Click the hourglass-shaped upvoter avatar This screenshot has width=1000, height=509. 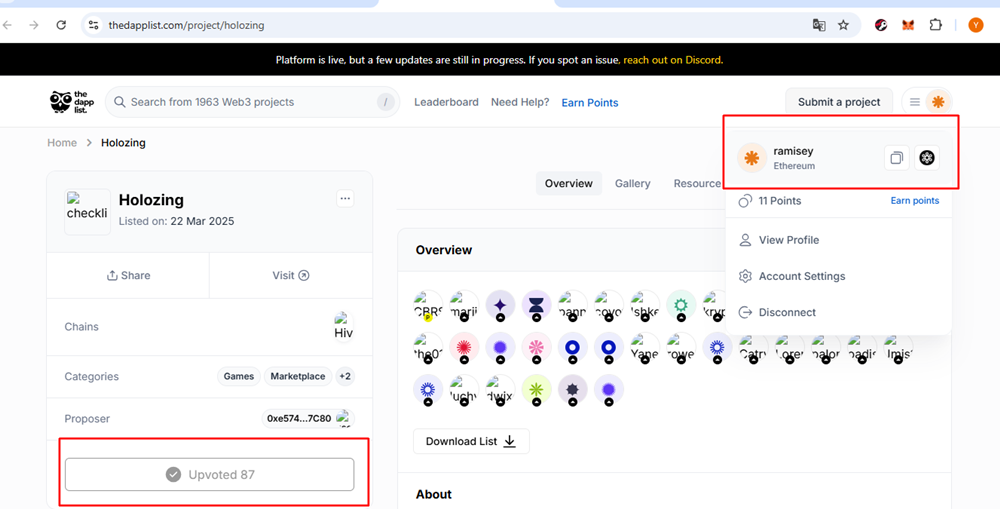tap(537, 305)
